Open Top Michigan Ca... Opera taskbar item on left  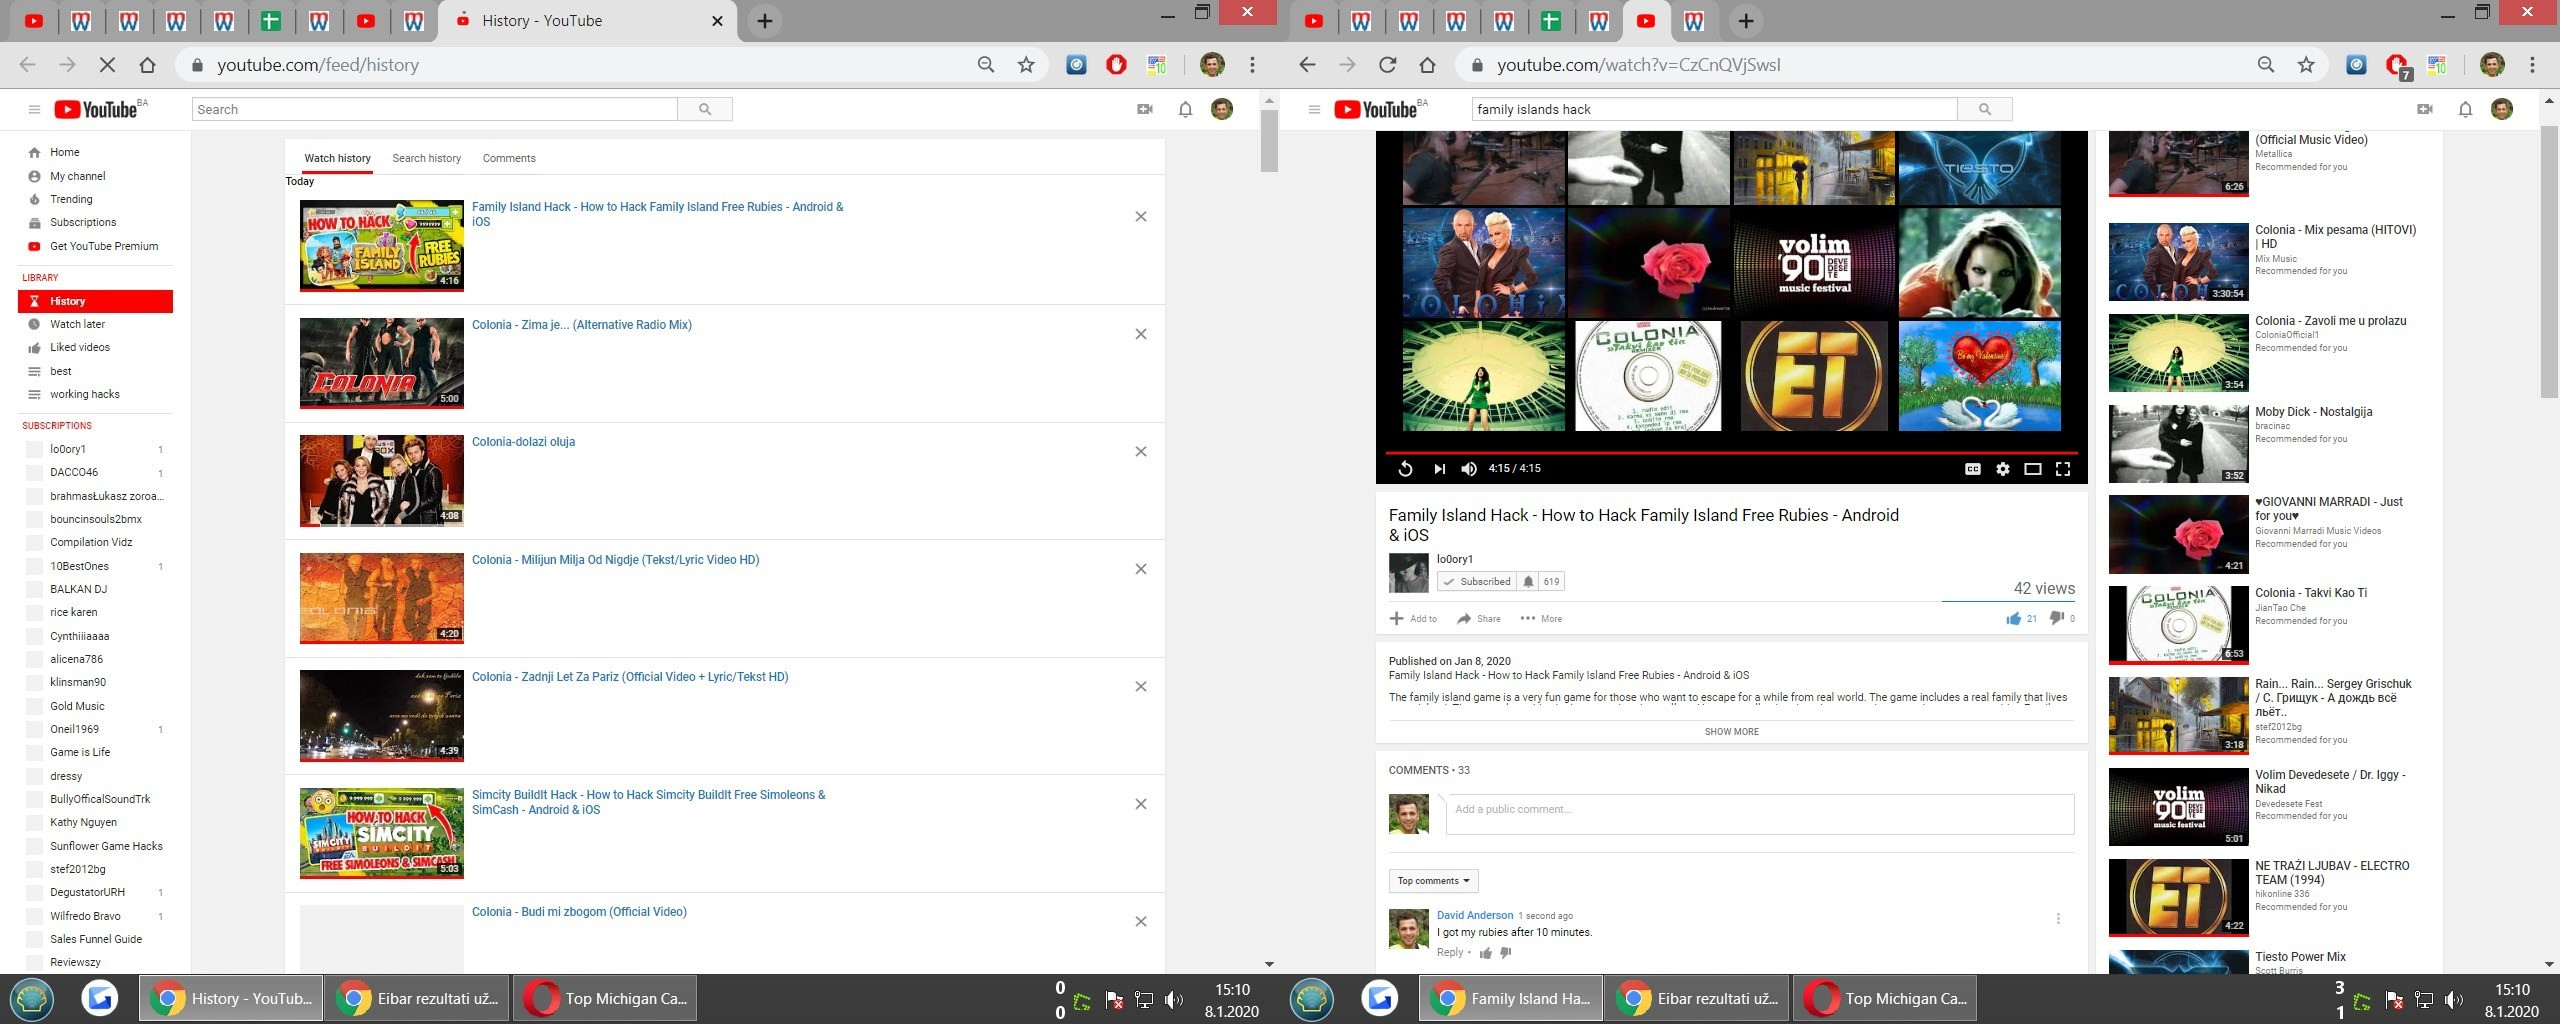[x=605, y=998]
